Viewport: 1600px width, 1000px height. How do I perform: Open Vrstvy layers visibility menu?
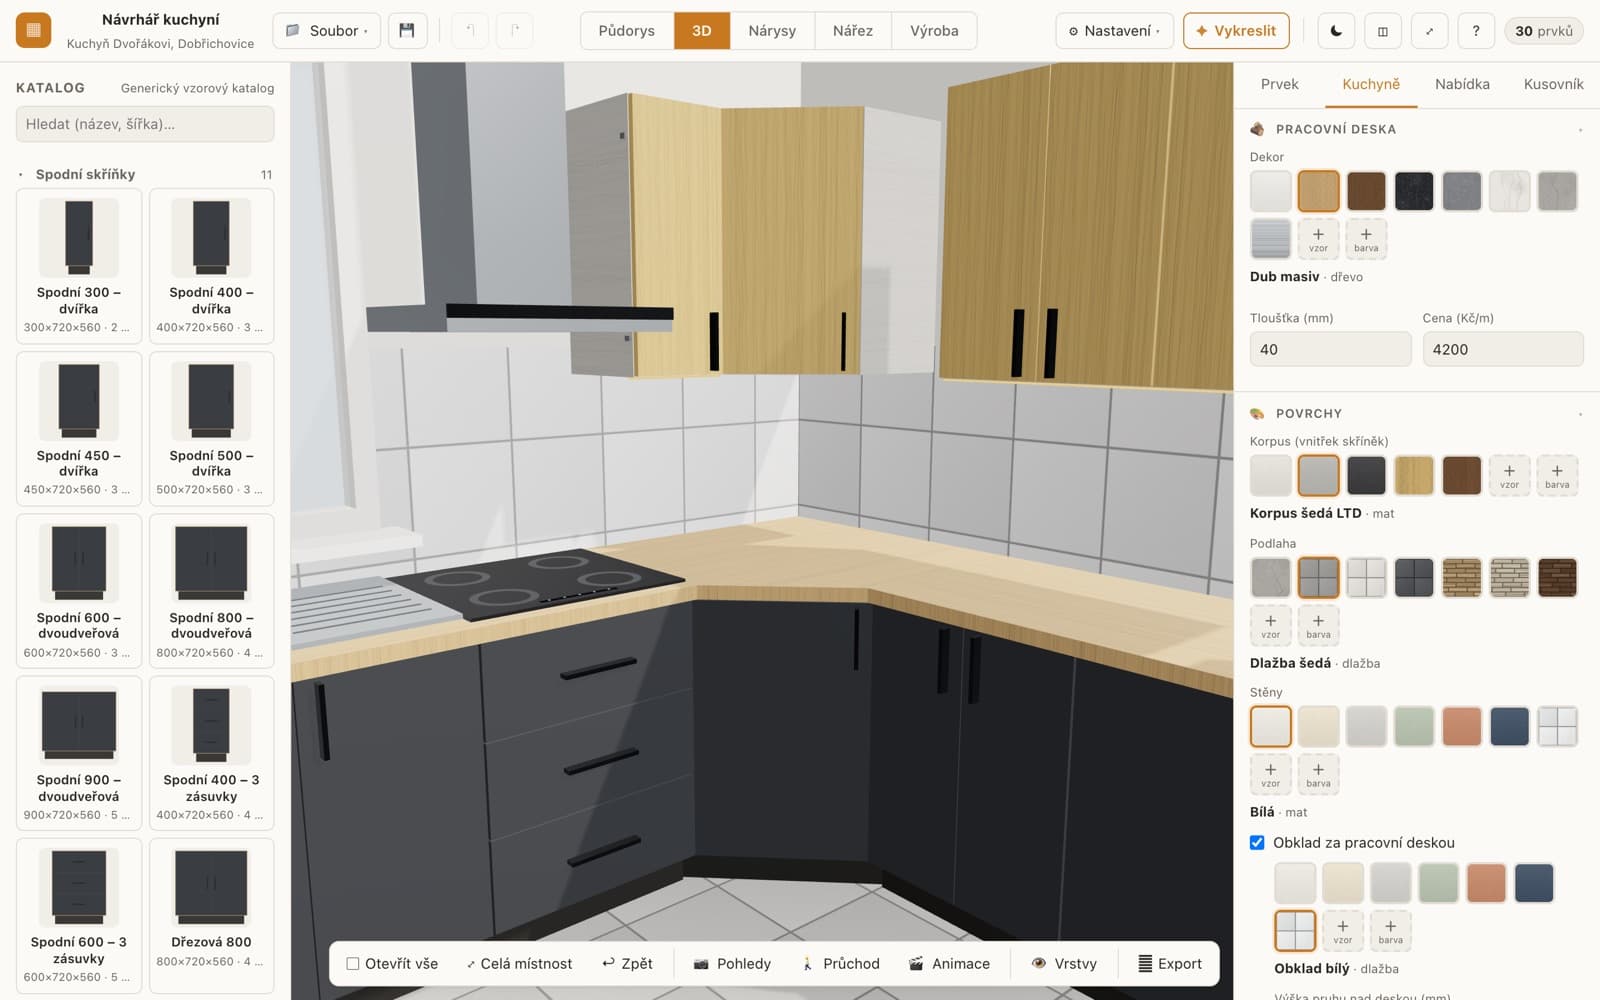(x=1064, y=964)
